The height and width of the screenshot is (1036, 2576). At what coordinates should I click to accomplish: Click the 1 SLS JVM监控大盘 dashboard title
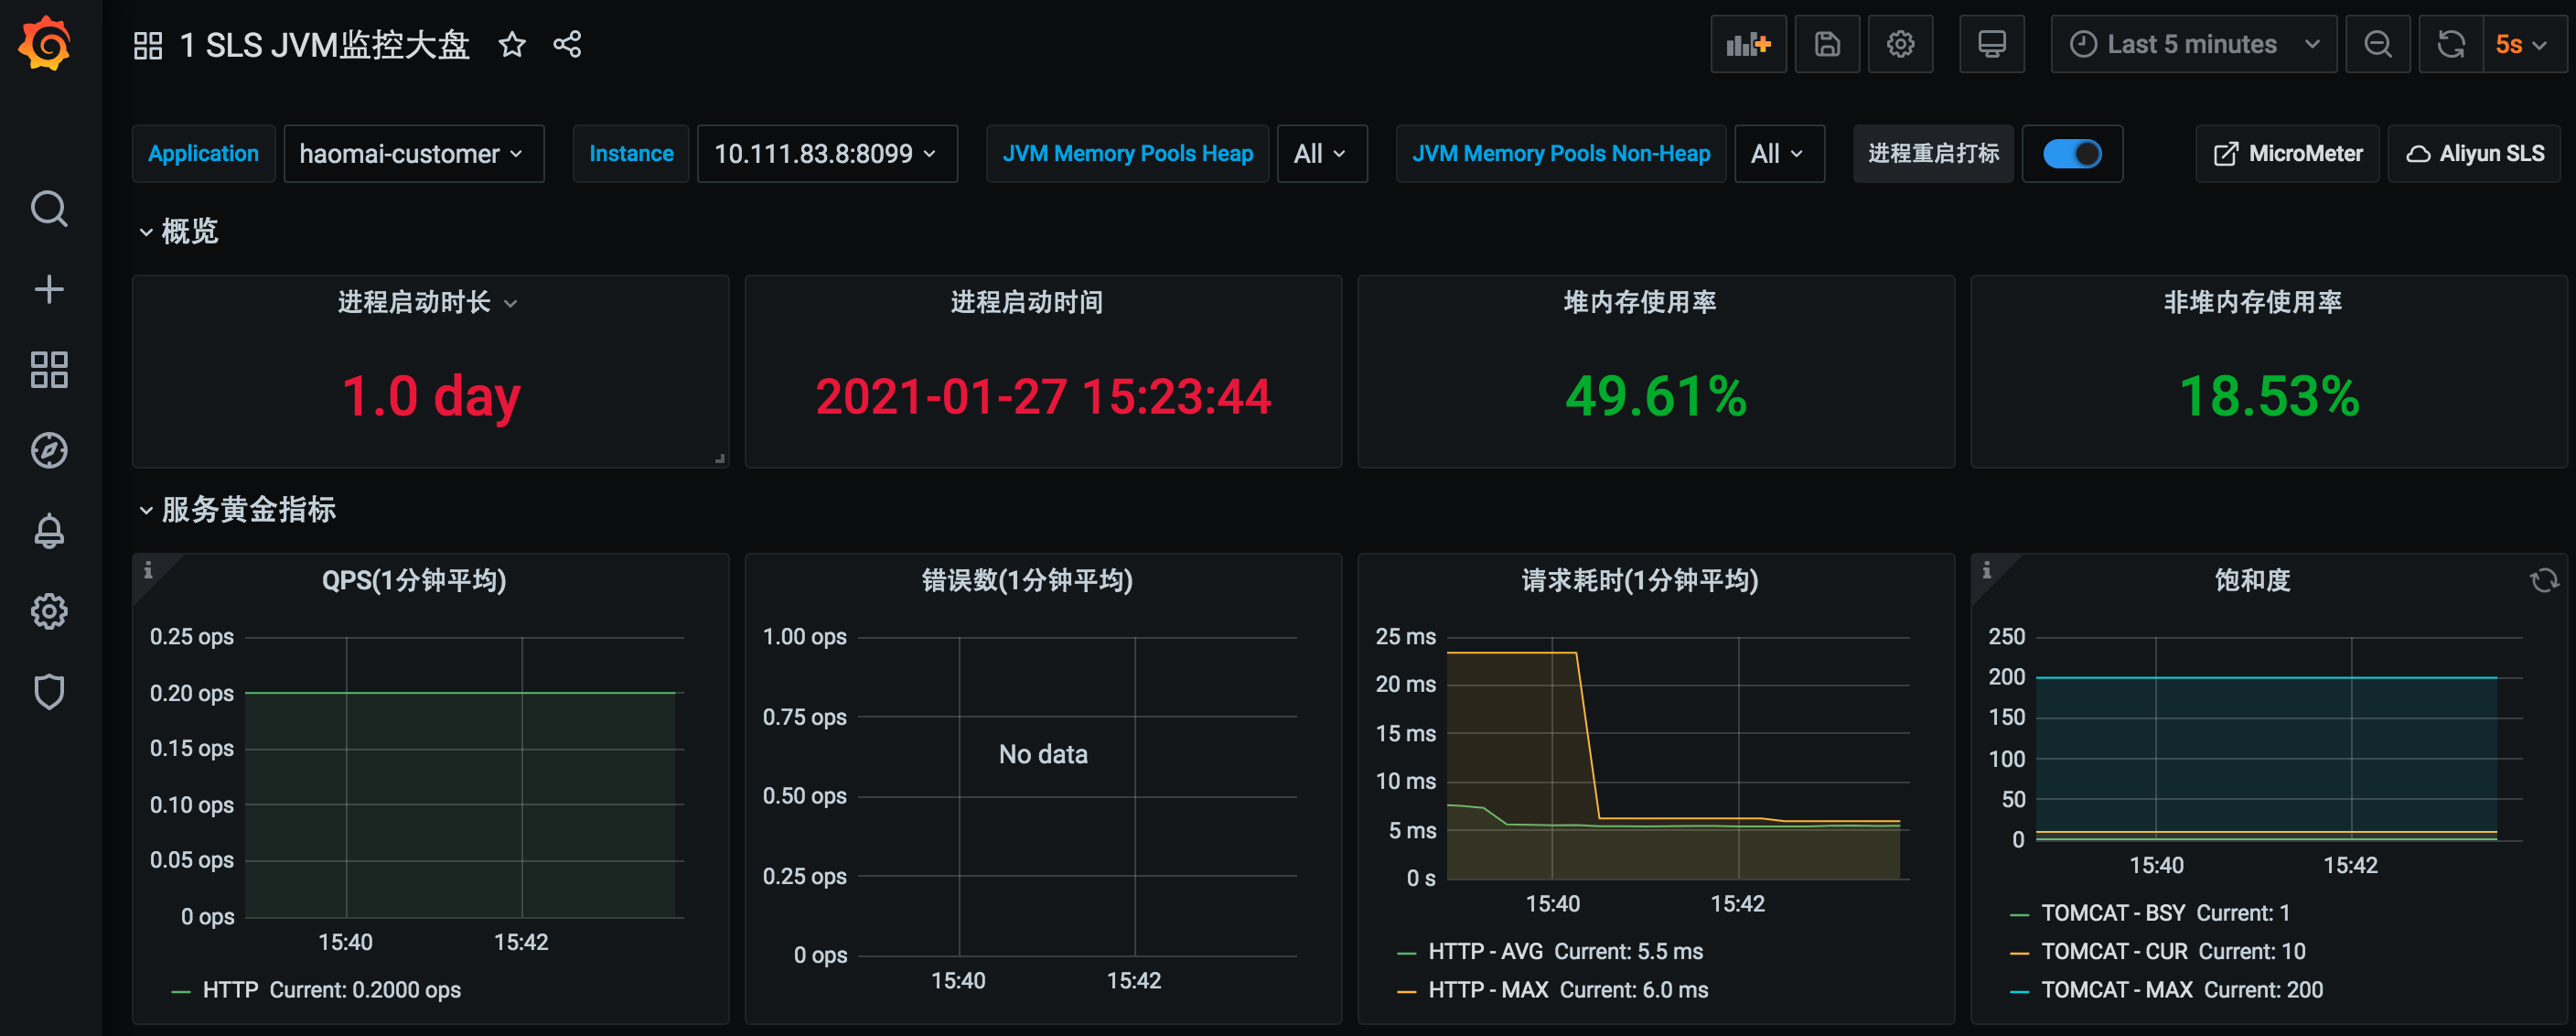325,45
